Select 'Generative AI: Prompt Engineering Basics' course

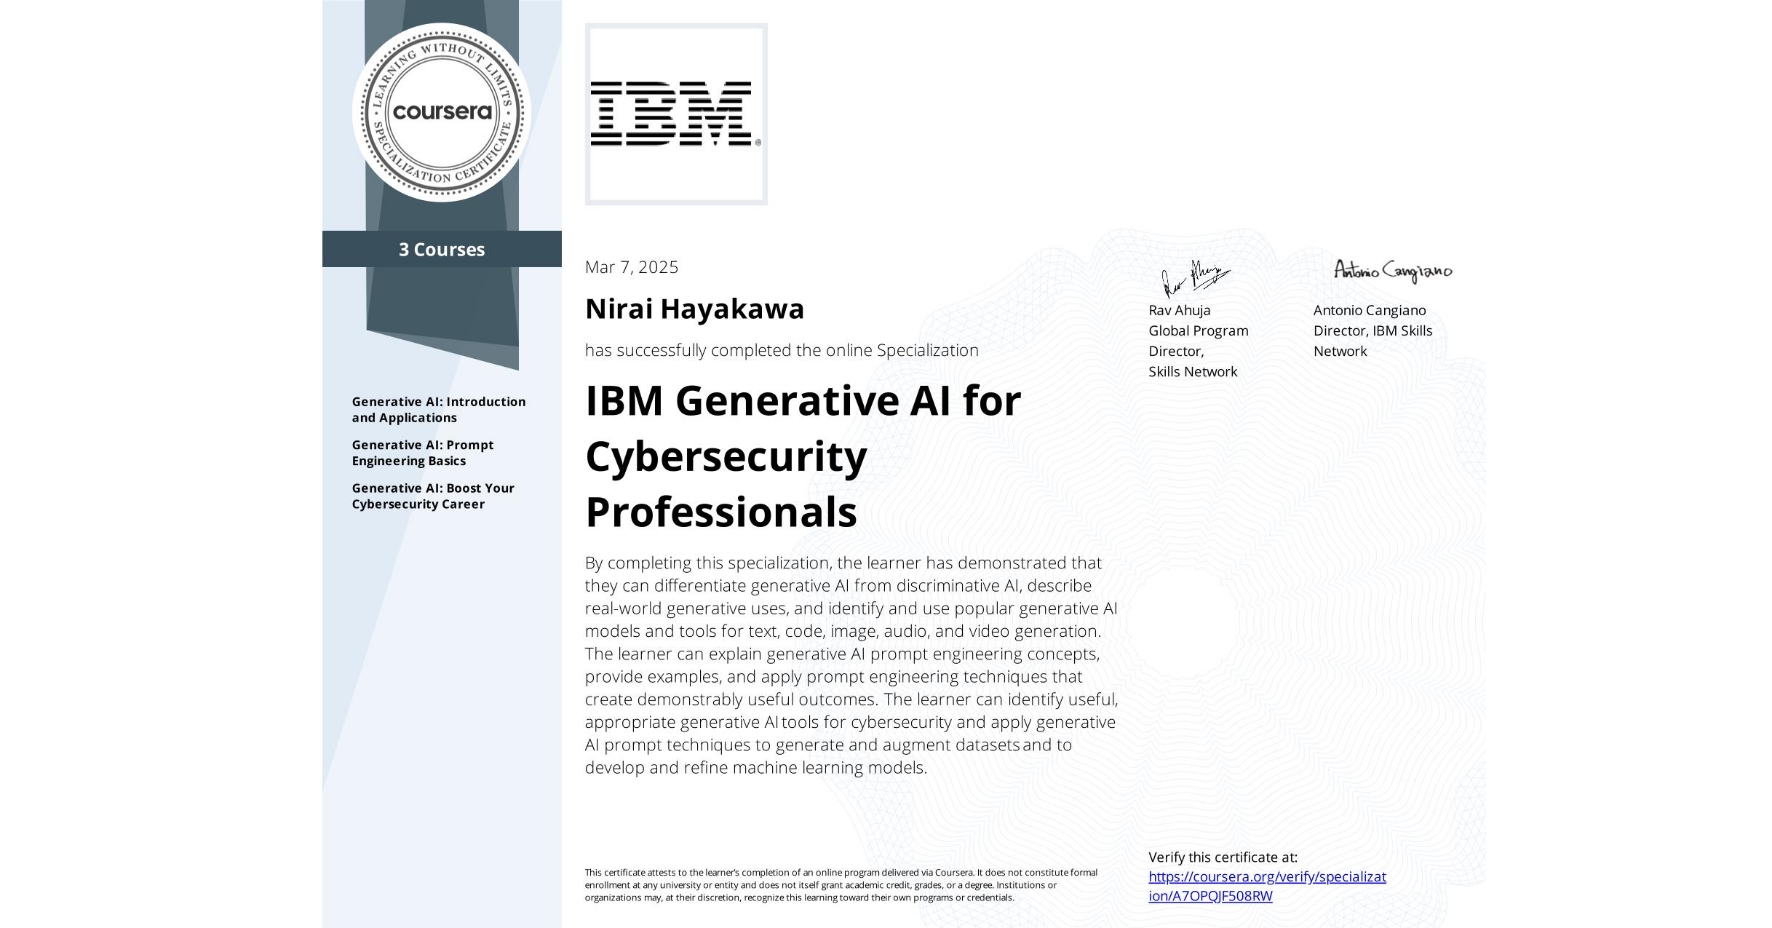click(x=422, y=453)
